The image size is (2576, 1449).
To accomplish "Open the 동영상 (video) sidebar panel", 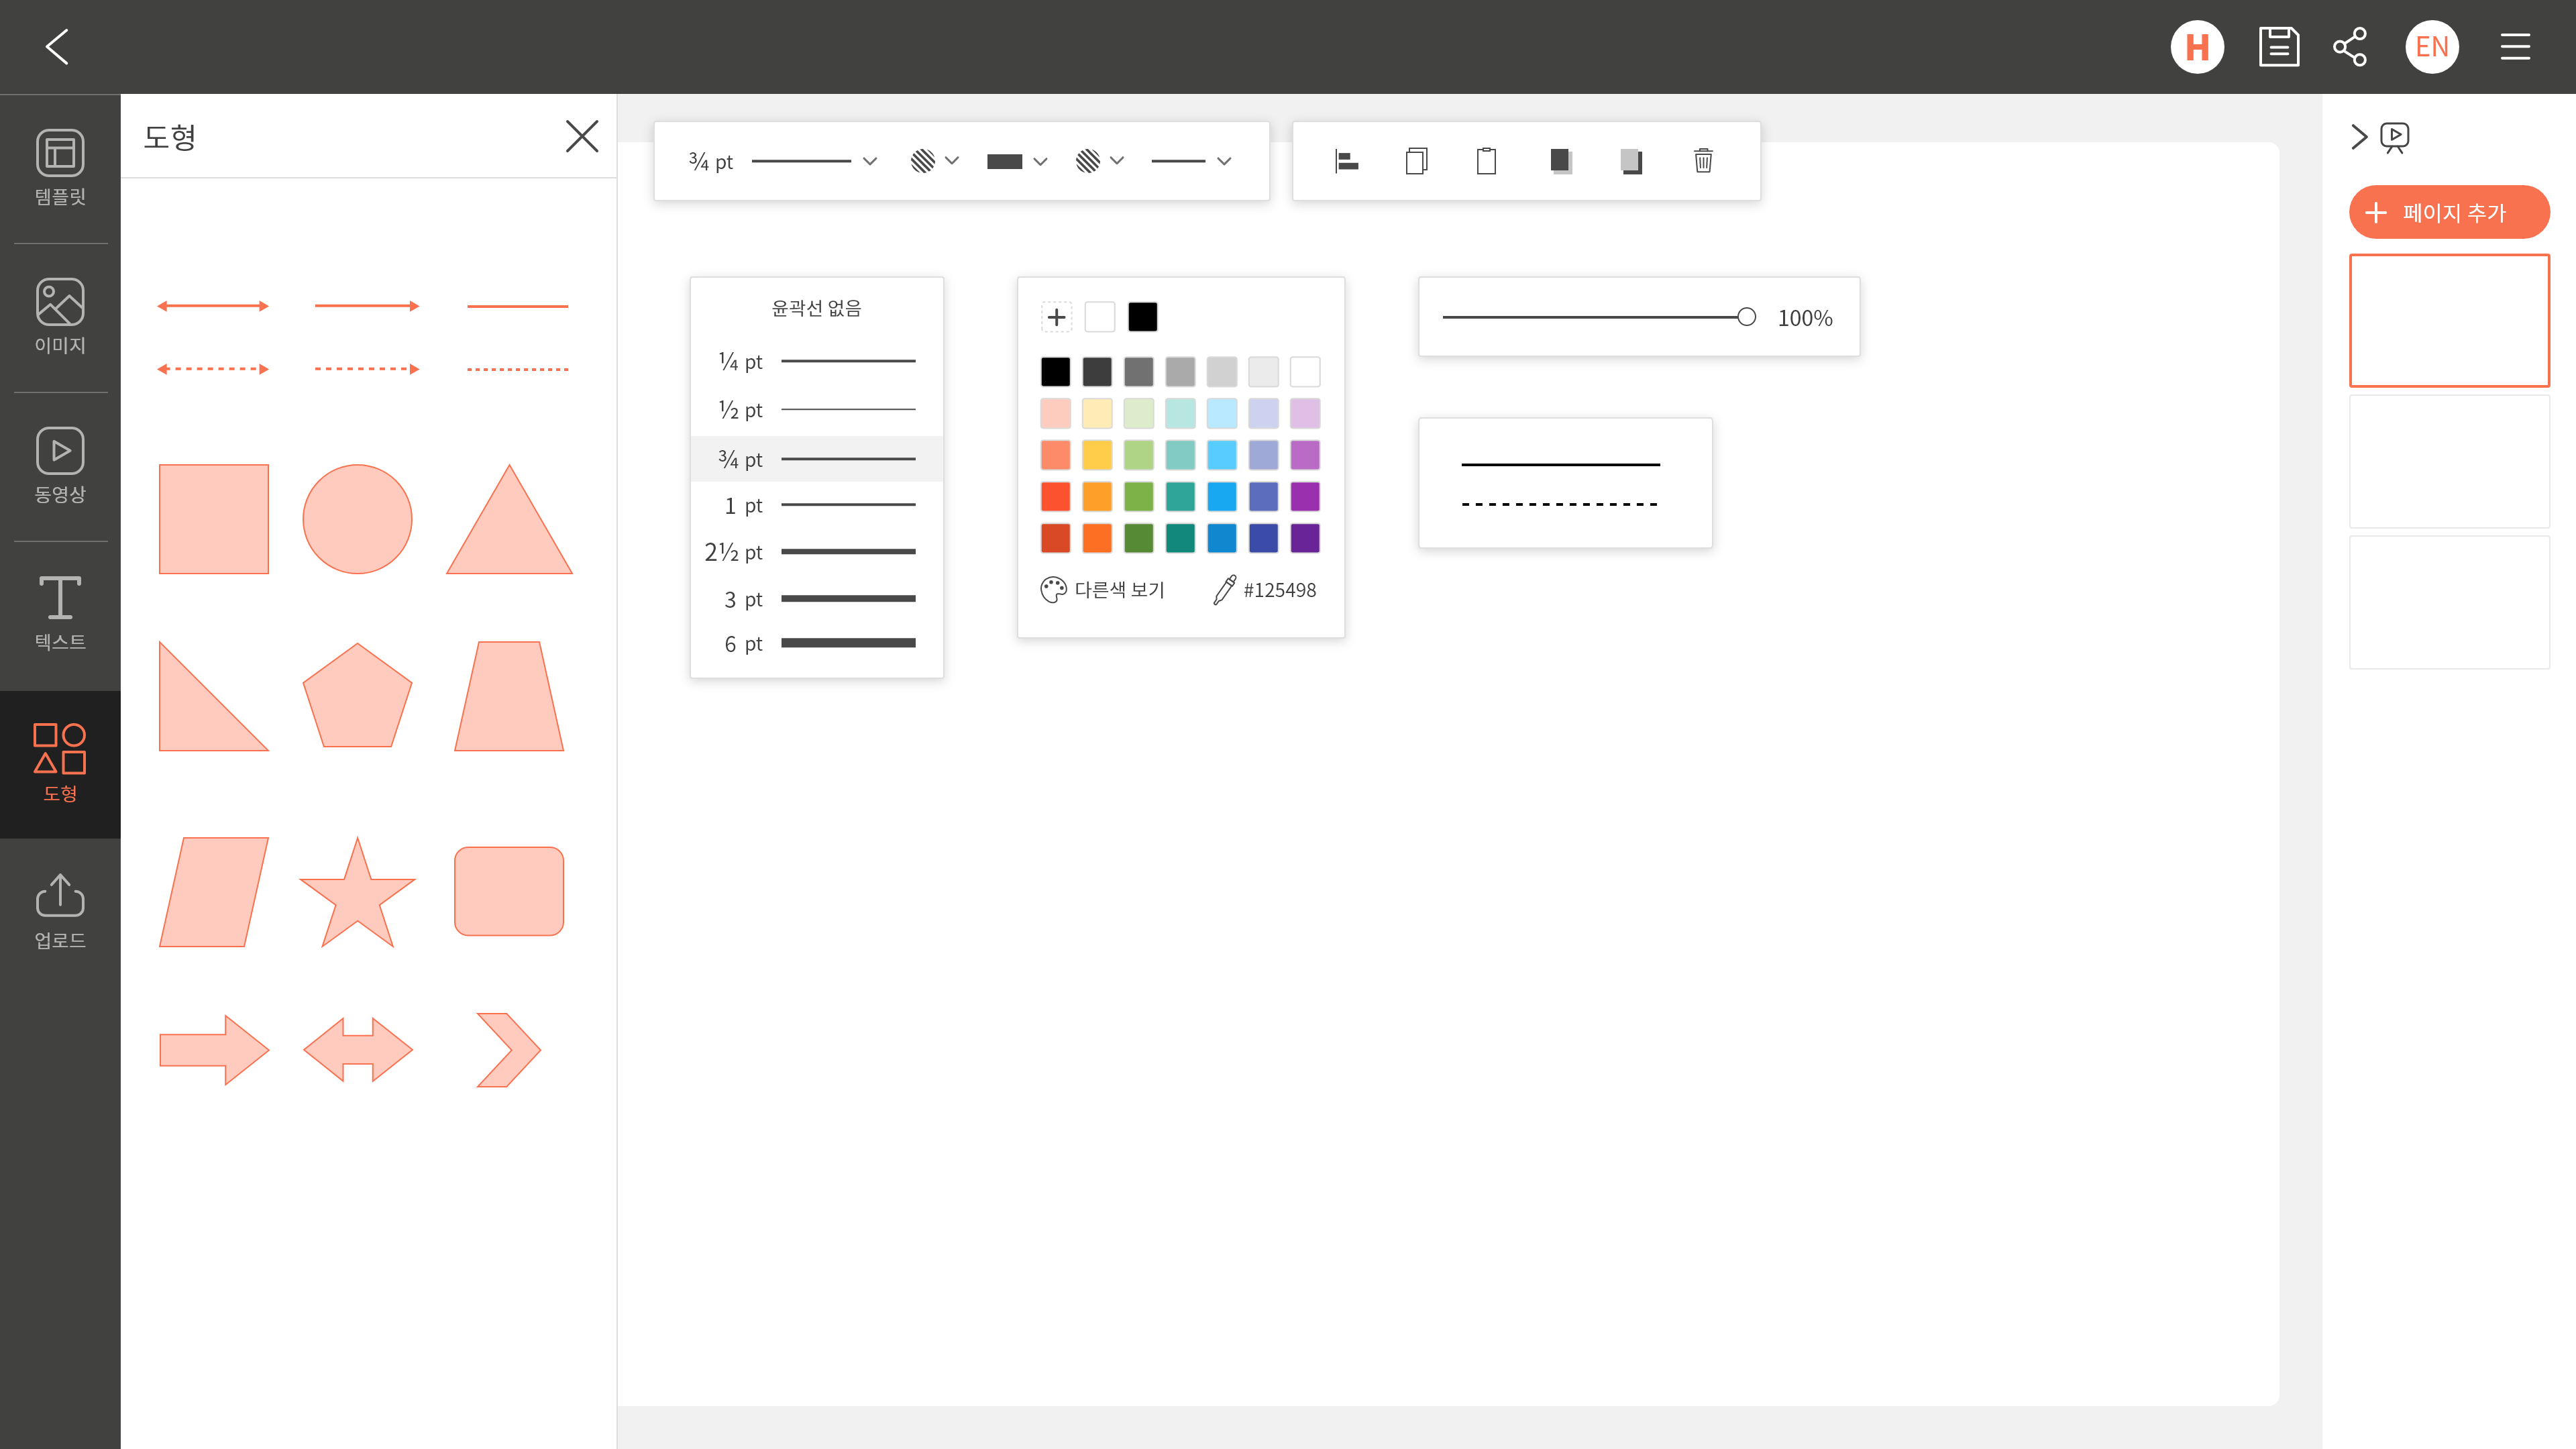I will pyautogui.click(x=60, y=466).
